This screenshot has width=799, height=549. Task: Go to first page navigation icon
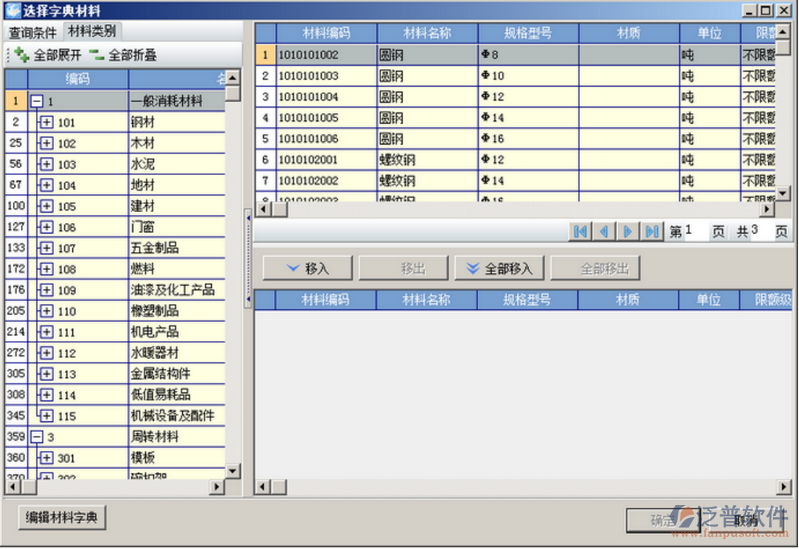[x=580, y=231]
